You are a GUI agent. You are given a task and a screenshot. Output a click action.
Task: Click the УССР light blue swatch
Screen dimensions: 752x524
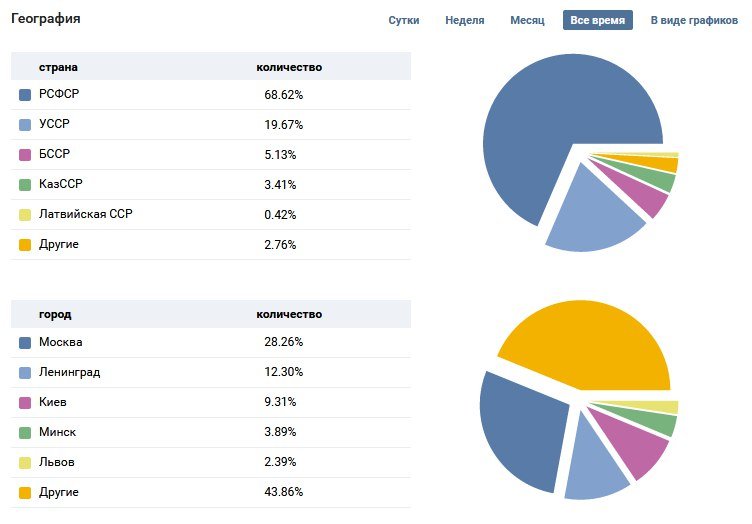pos(25,125)
